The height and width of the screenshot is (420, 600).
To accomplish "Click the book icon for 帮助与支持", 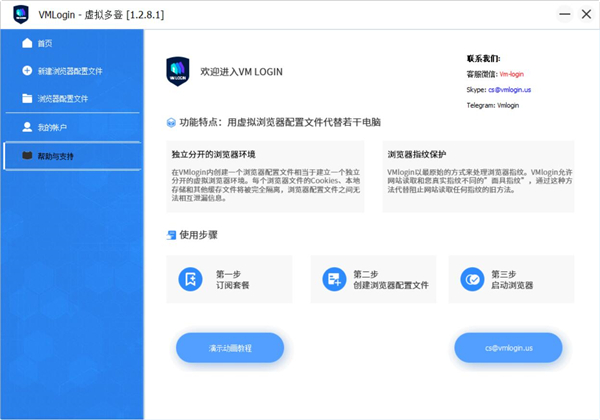I will 27,156.
